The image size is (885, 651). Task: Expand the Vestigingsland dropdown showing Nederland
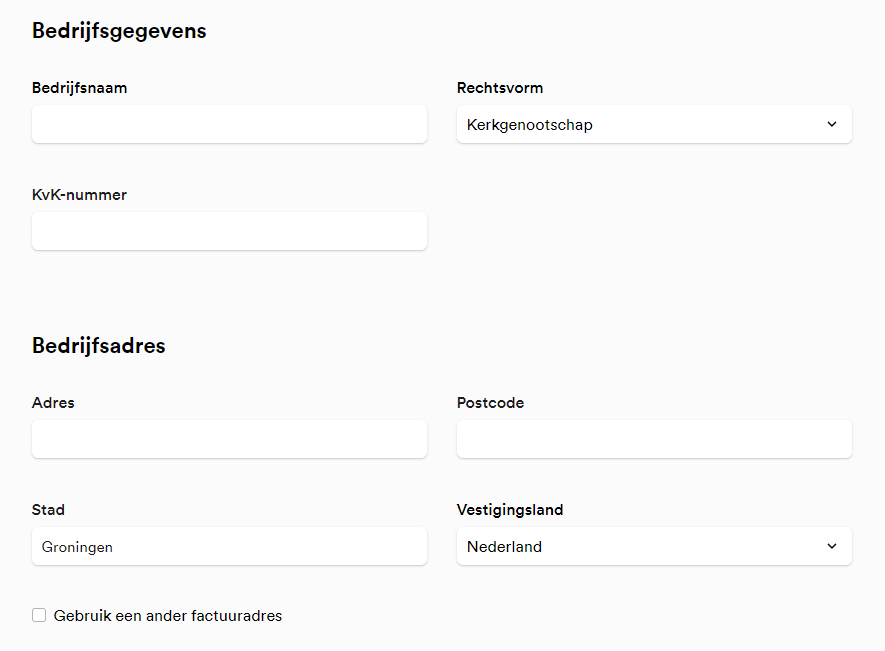click(640, 547)
